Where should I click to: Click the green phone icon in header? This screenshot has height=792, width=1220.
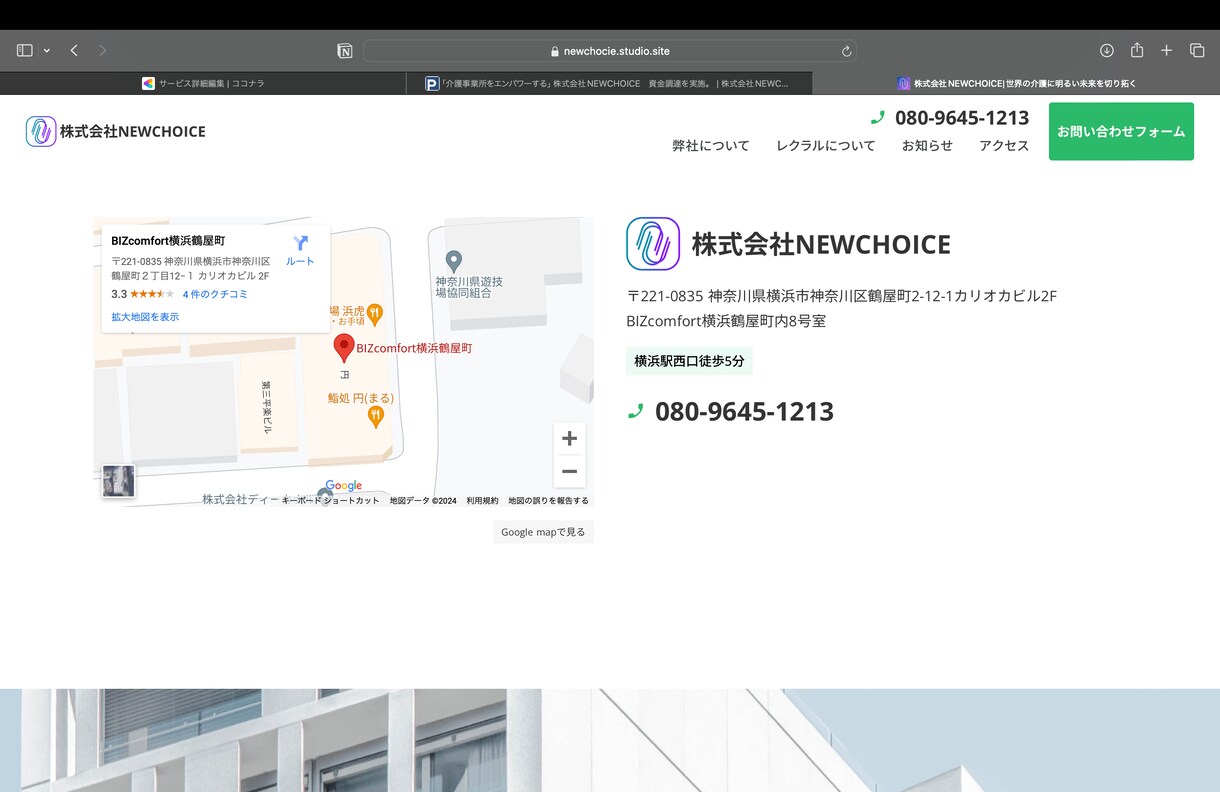(x=878, y=118)
